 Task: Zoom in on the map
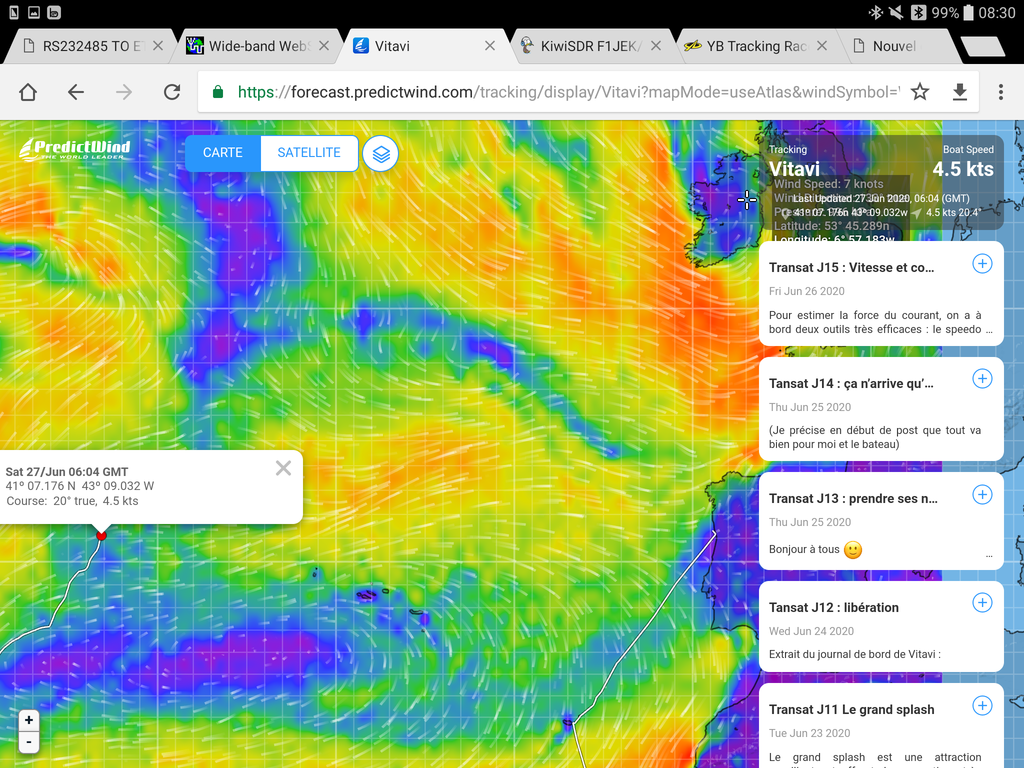tap(29, 720)
